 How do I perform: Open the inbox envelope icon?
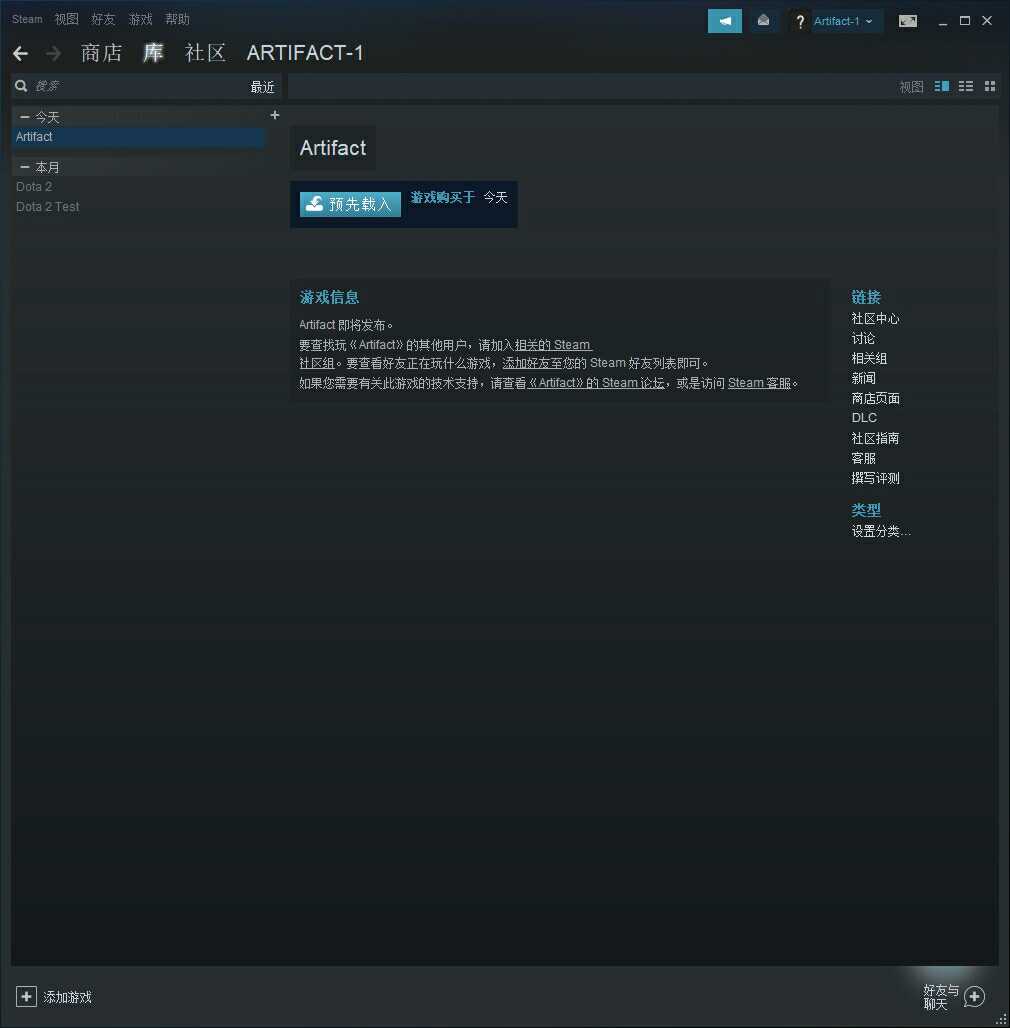click(764, 21)
